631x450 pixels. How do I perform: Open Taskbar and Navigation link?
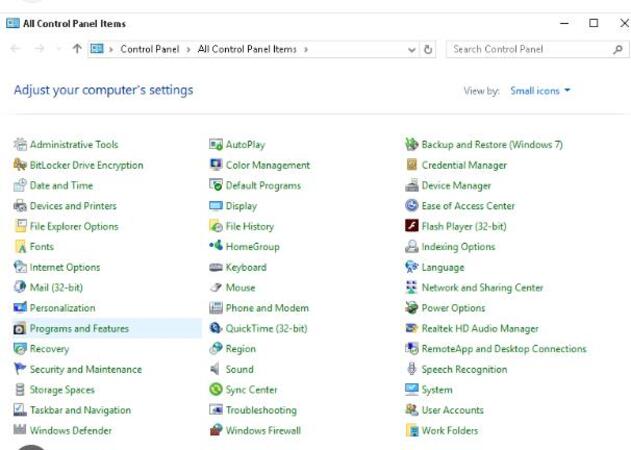pos(80,410)
